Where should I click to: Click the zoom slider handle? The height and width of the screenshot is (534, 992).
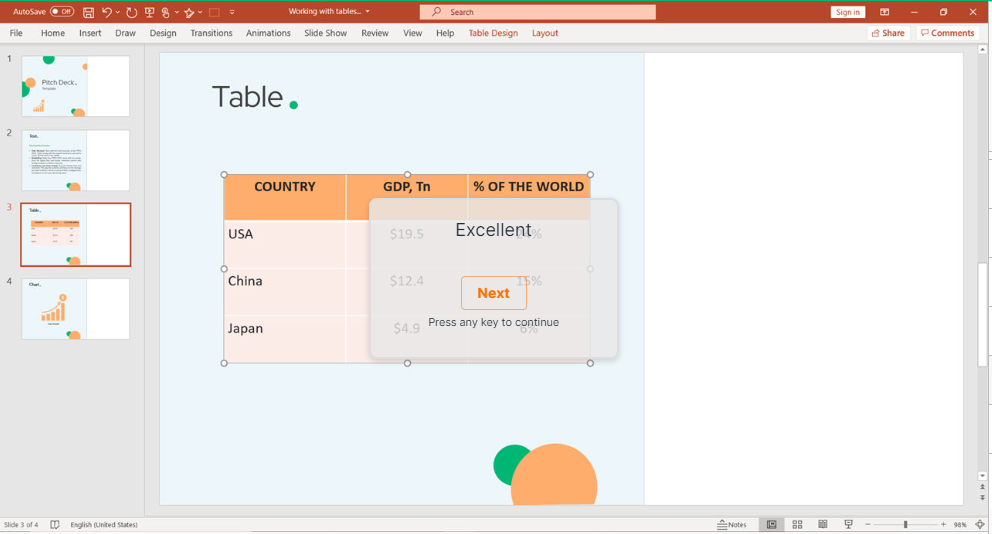(905, 525)
